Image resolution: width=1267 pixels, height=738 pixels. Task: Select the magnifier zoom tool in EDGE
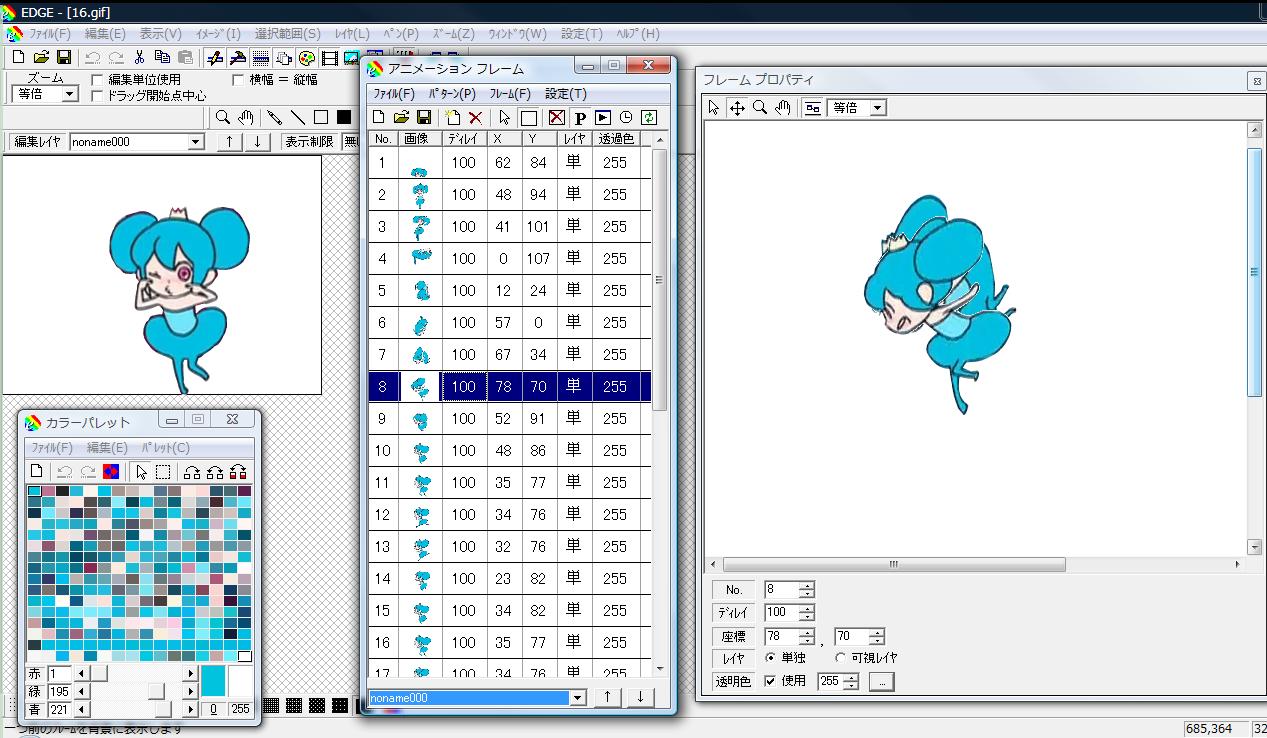(x=224, y=117)
